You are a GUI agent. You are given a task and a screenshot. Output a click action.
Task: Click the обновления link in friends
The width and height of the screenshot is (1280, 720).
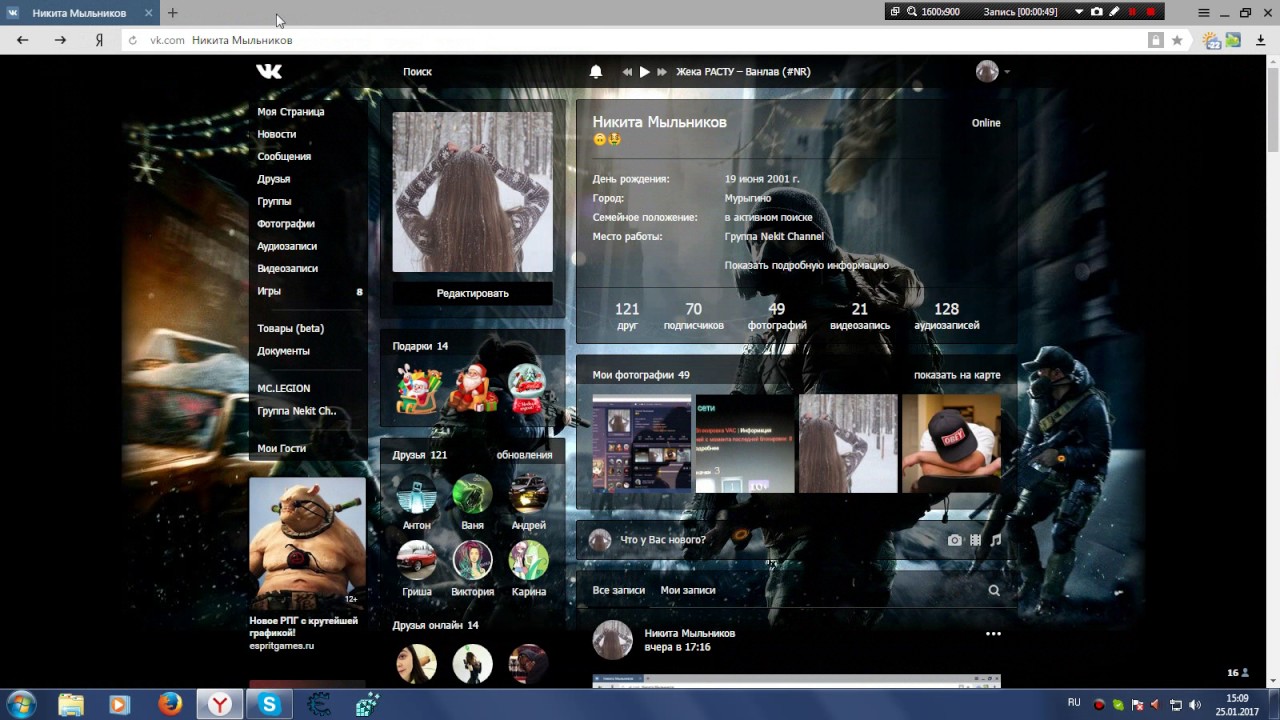[x=524, y=455]
